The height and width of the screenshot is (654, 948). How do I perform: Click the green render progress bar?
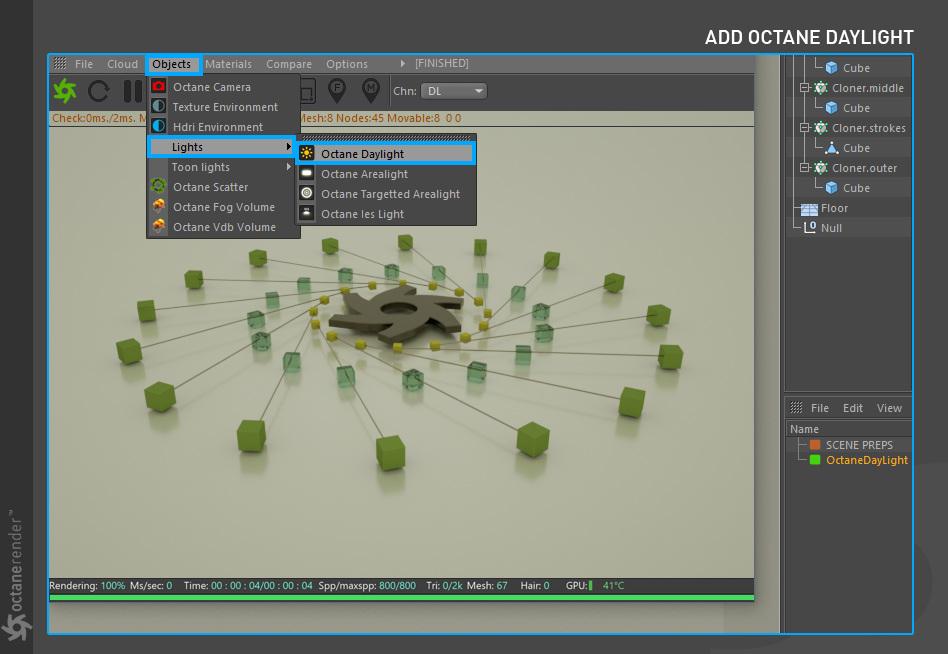coord(401,597)
